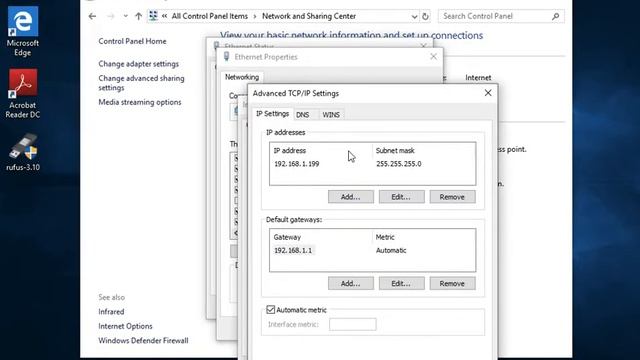Close the Ethernet Properties window

(433, 57)
